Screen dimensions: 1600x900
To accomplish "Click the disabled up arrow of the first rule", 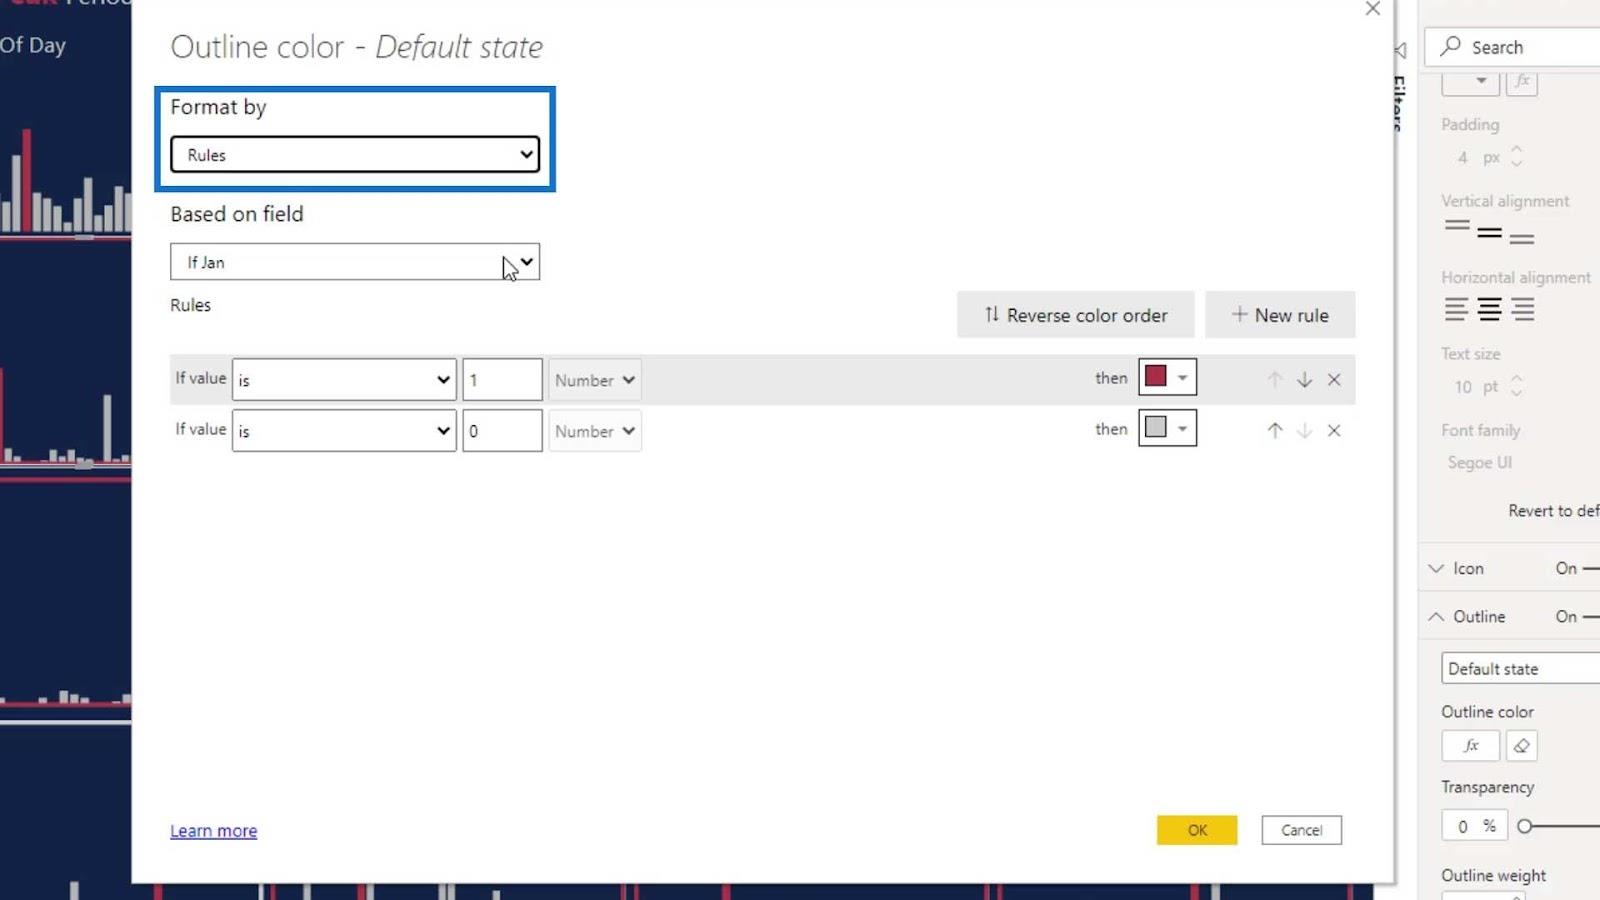I will 1274,380.
